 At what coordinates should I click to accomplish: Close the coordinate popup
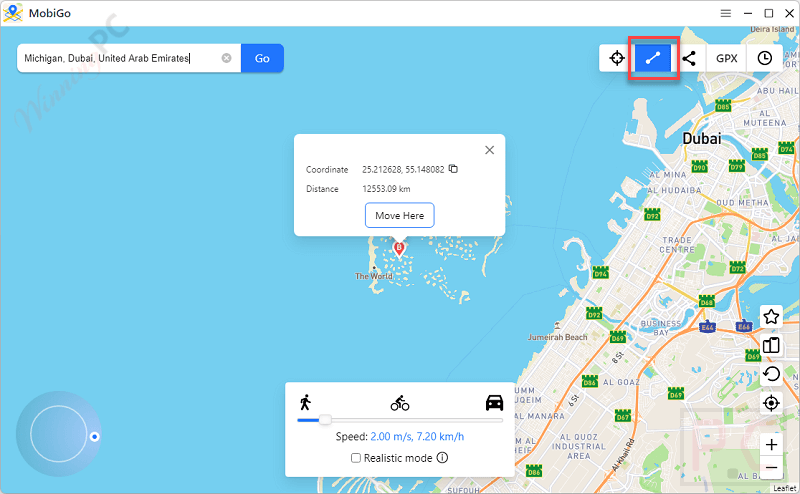click(x=489, y=150)
